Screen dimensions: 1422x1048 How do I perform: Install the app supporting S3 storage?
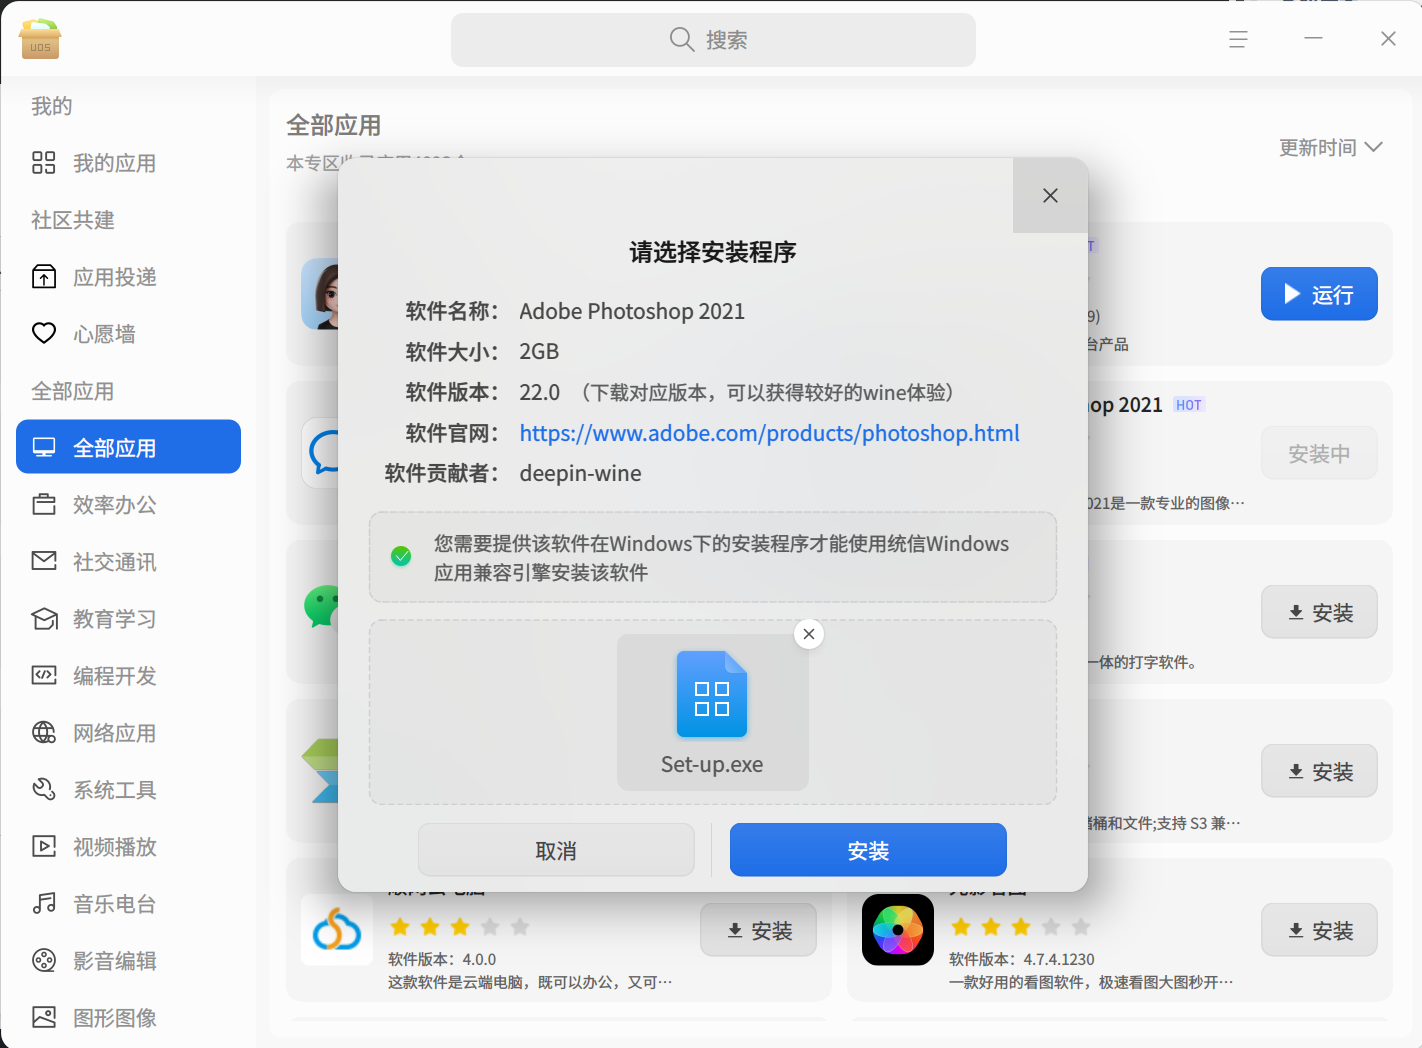[x=1319, y=771]
